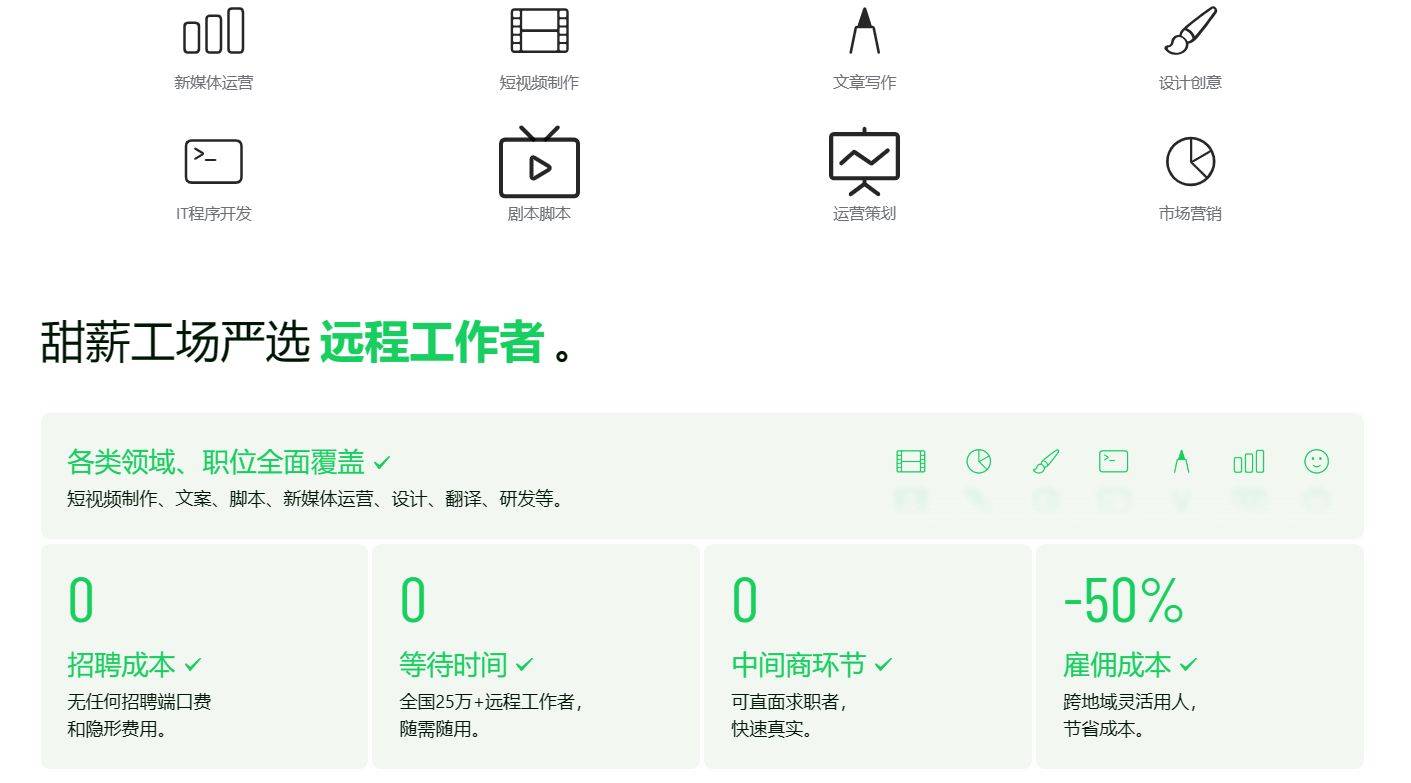This screenshot has height=783, width=1411.
Task: Click text 节省成本。
Action: tap(1104, 729)
